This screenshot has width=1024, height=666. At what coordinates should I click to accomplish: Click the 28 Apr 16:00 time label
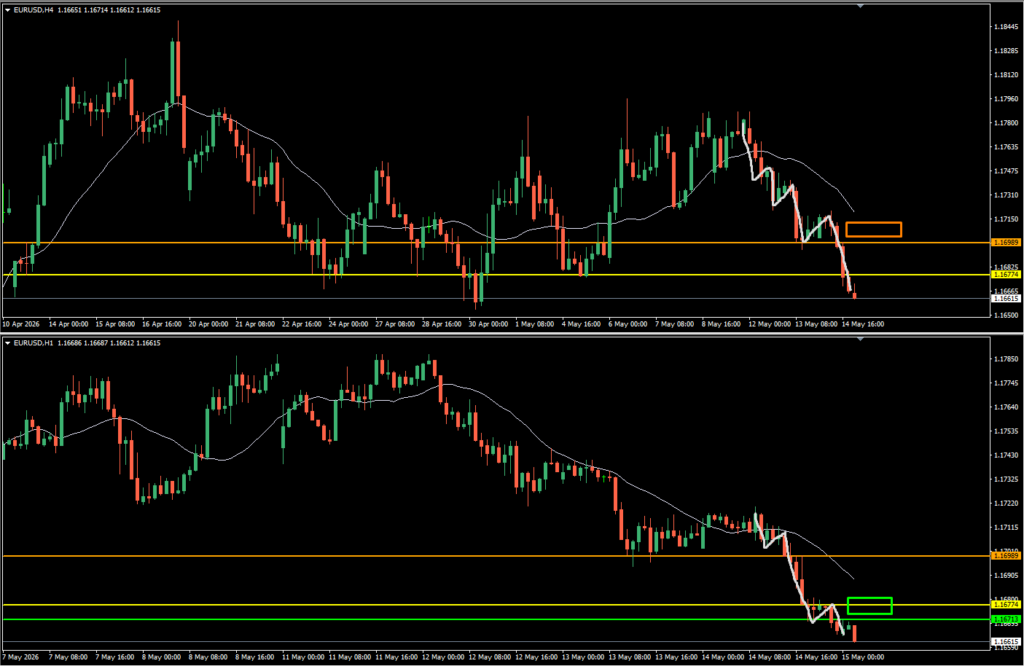(x=442, y=324)
